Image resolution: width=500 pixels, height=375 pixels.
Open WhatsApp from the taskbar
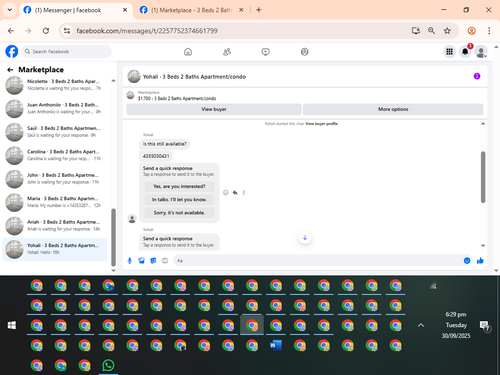[x=108, y=365]
